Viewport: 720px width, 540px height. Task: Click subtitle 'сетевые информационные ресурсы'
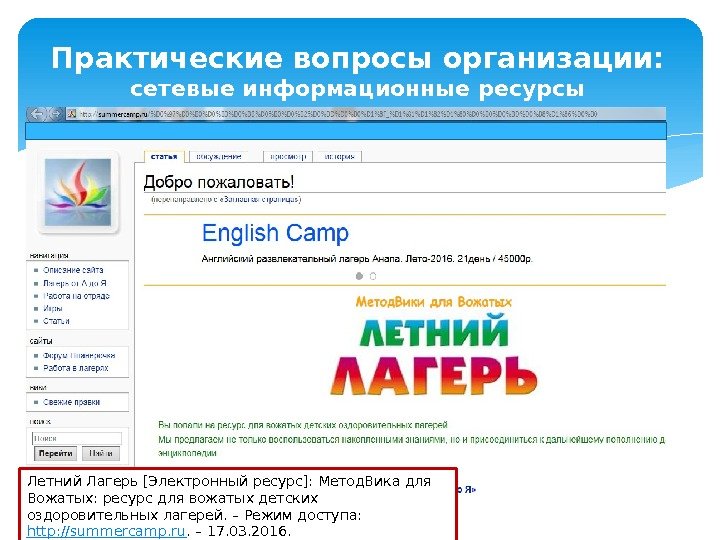357,89
